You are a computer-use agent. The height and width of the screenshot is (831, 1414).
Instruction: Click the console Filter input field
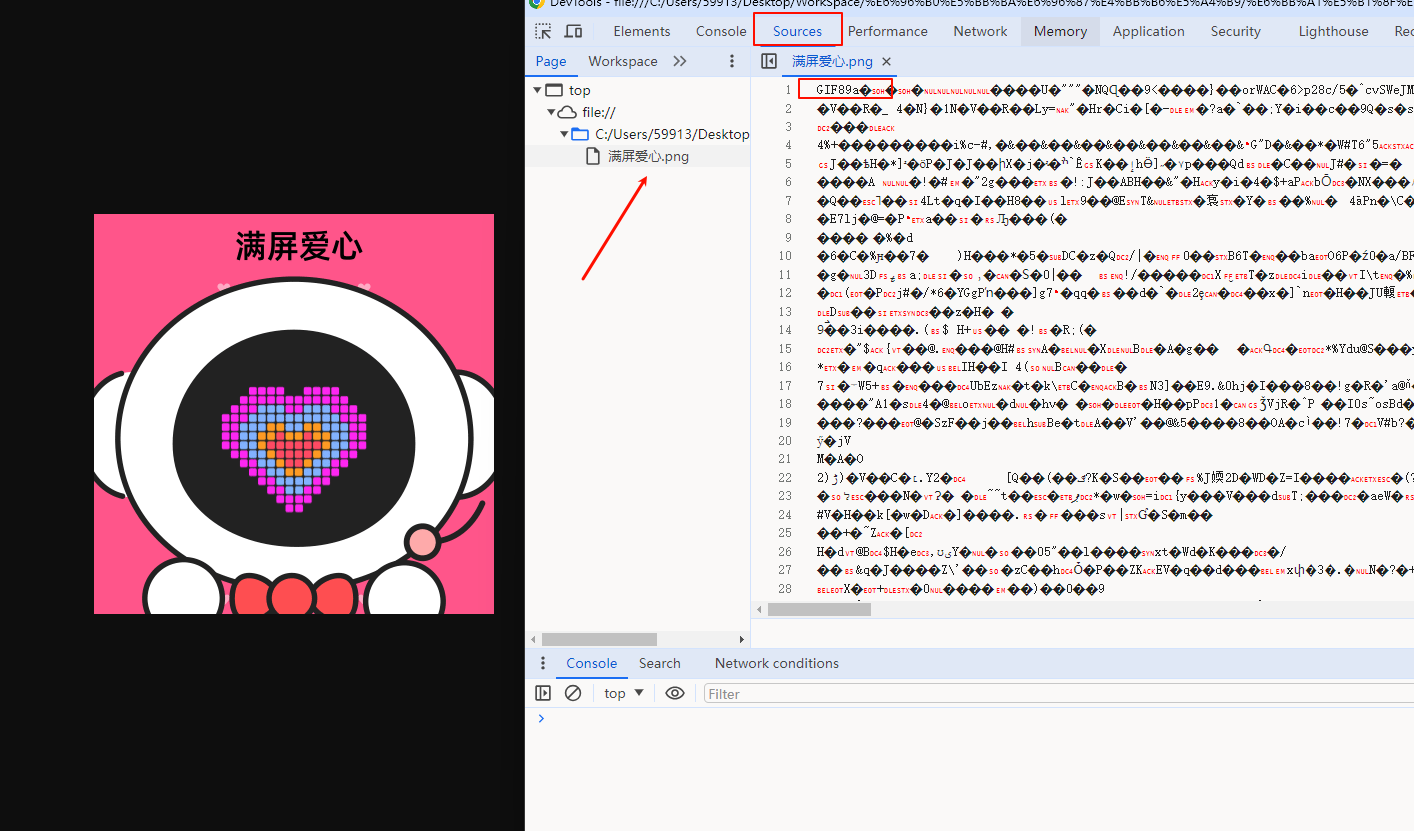[x=1050, y=693]
